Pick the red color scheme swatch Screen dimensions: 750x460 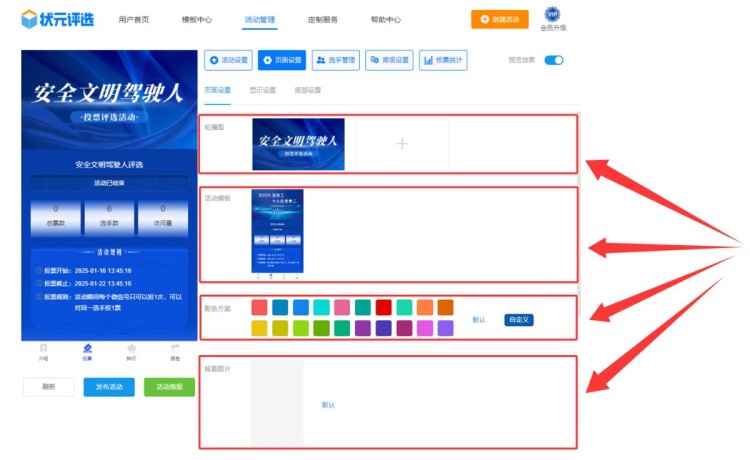click(383, 307)
